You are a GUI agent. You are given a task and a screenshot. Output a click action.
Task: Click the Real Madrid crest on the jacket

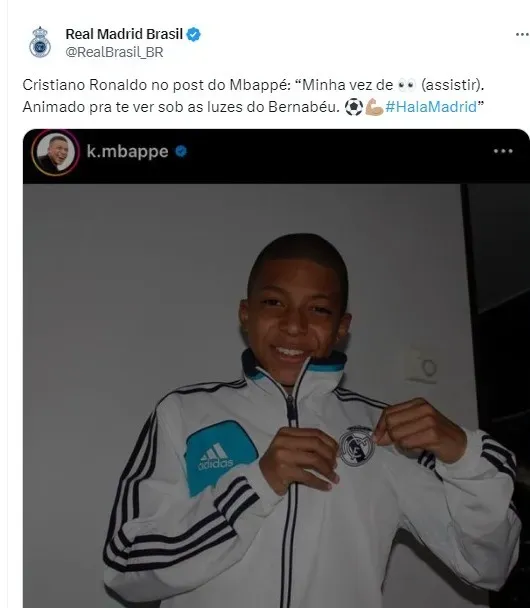[356, 446]
